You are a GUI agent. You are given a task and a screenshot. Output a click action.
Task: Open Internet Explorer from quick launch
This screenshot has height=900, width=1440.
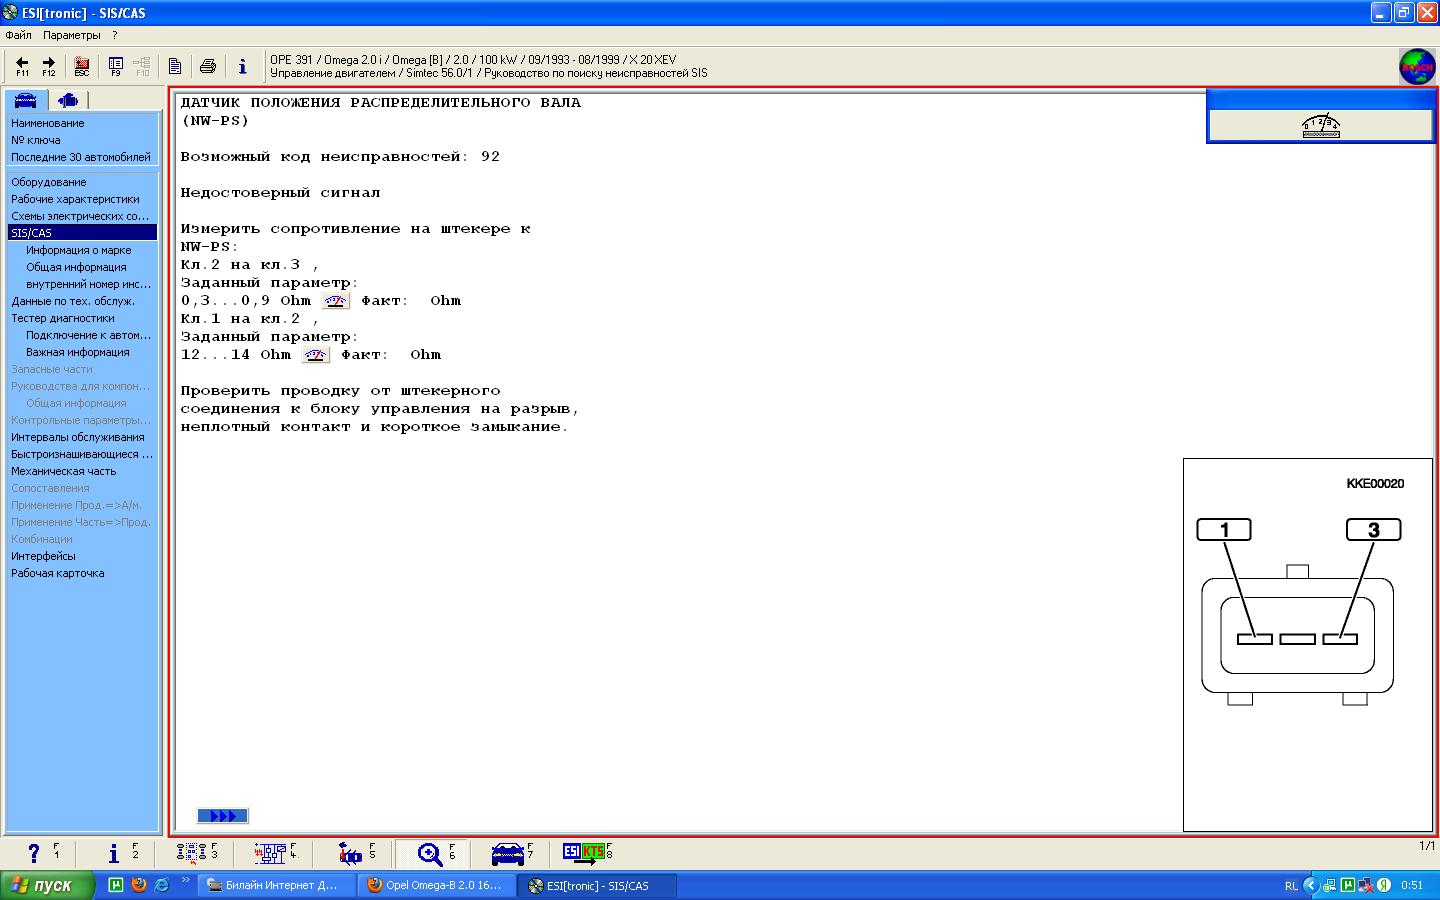pyautogui.click(x=161, y=885)
